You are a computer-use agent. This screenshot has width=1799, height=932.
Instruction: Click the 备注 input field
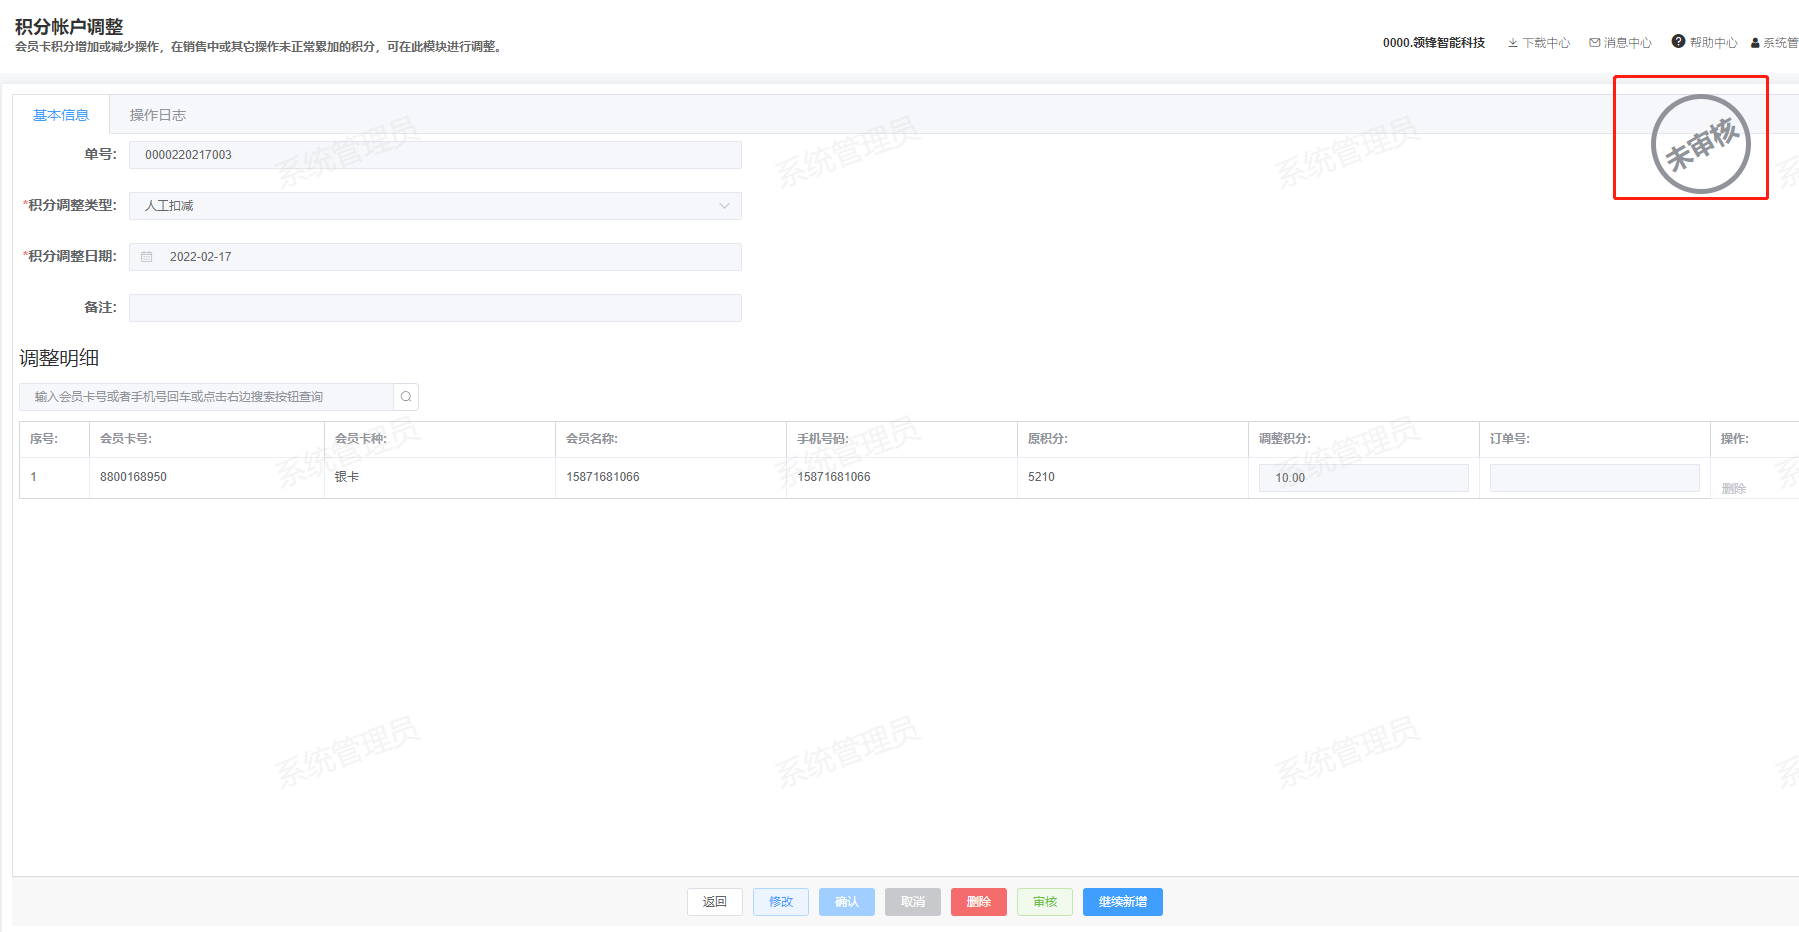[x=435, y=308]
